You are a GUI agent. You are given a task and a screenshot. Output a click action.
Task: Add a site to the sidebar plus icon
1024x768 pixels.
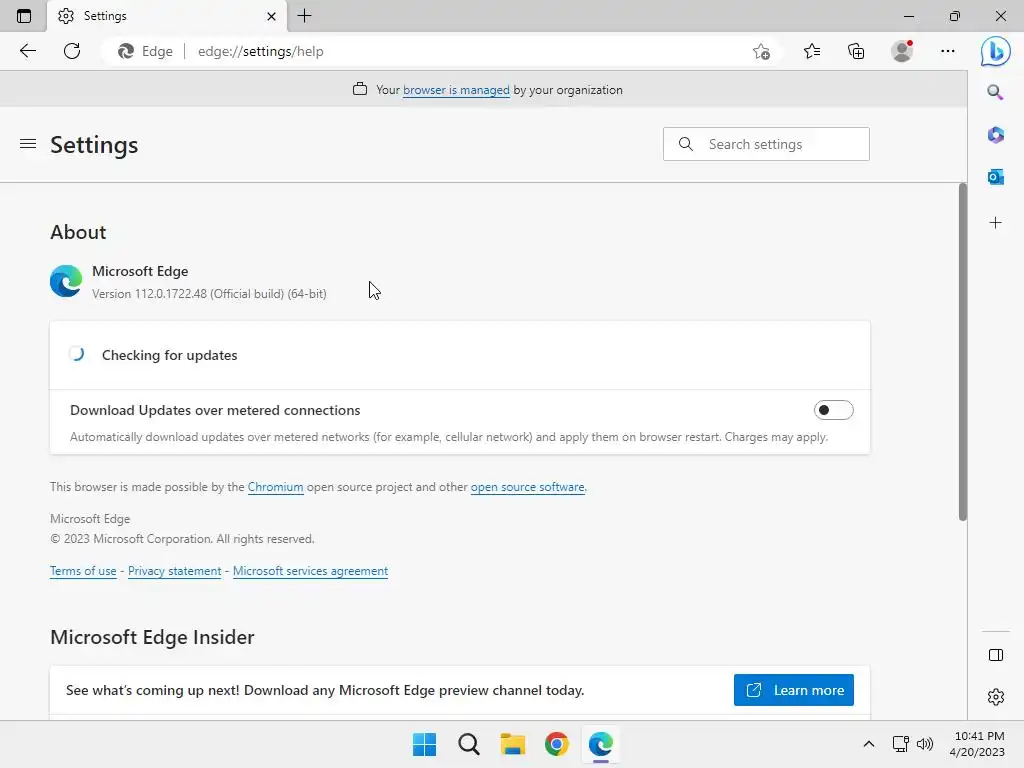(x=995, y=223)
